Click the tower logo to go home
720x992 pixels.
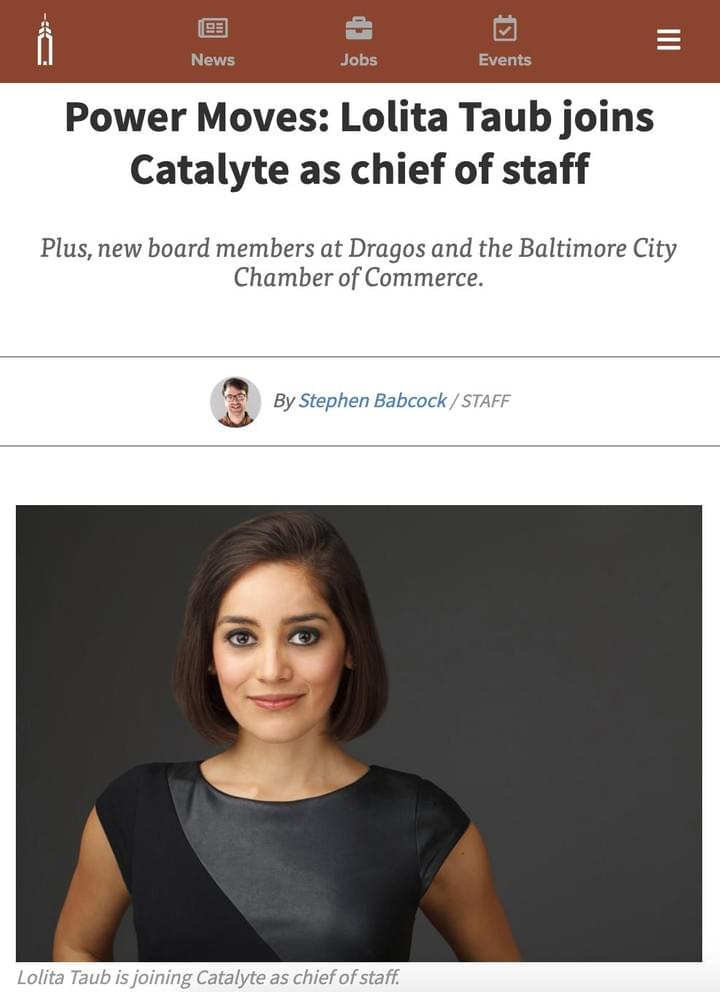coord(43,40)
